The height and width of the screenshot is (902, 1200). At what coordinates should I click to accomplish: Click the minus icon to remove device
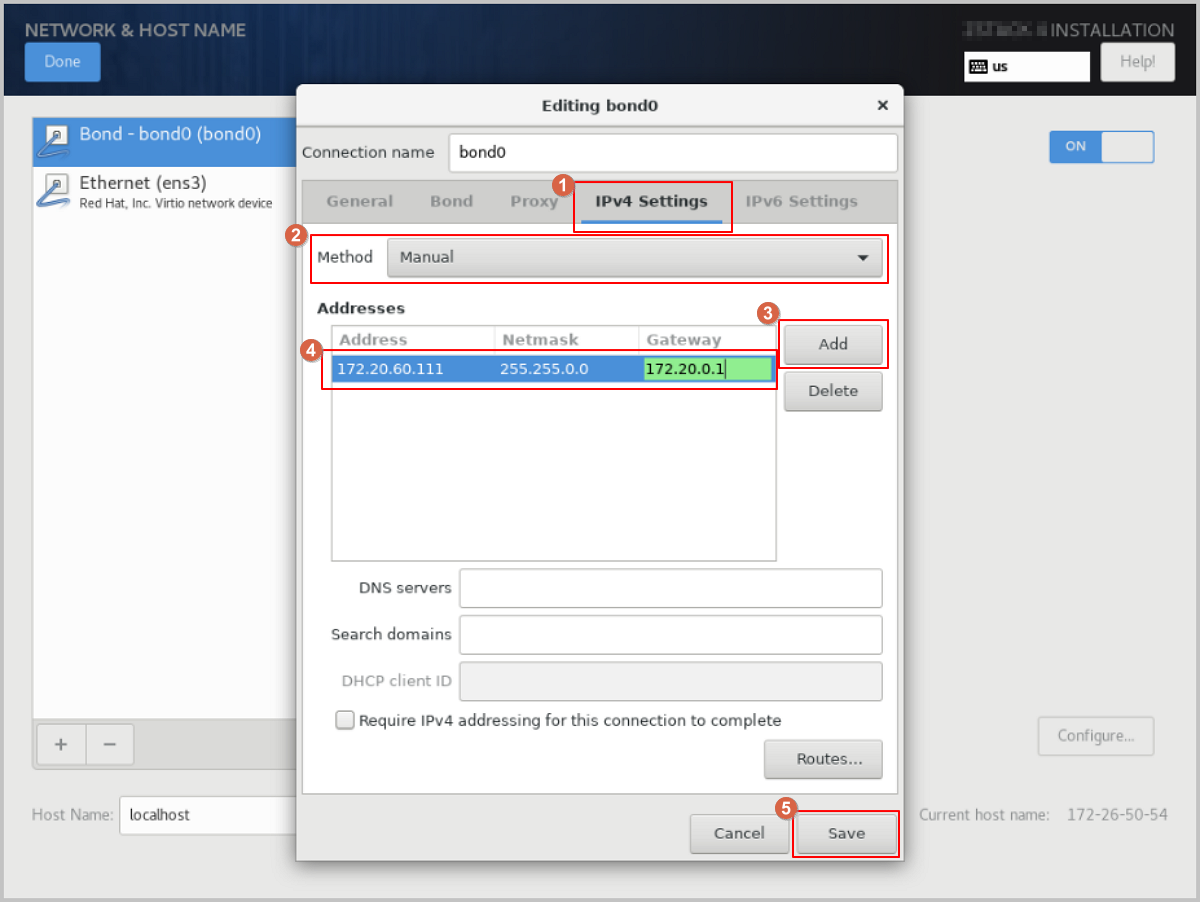pos(110,745)
